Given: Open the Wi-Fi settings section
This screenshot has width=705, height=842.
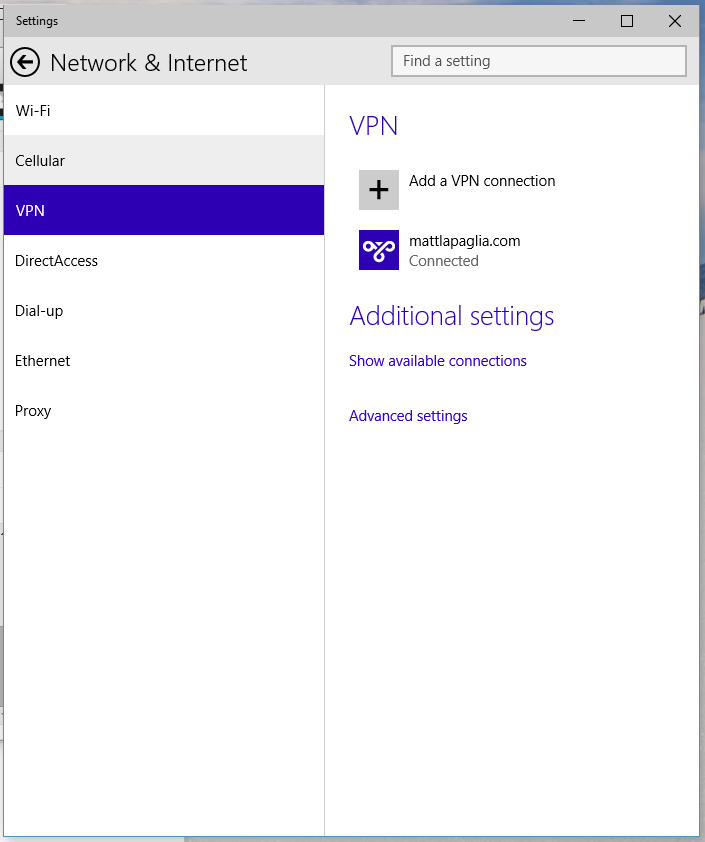Looking at the screenshot, I should (164, 110).
